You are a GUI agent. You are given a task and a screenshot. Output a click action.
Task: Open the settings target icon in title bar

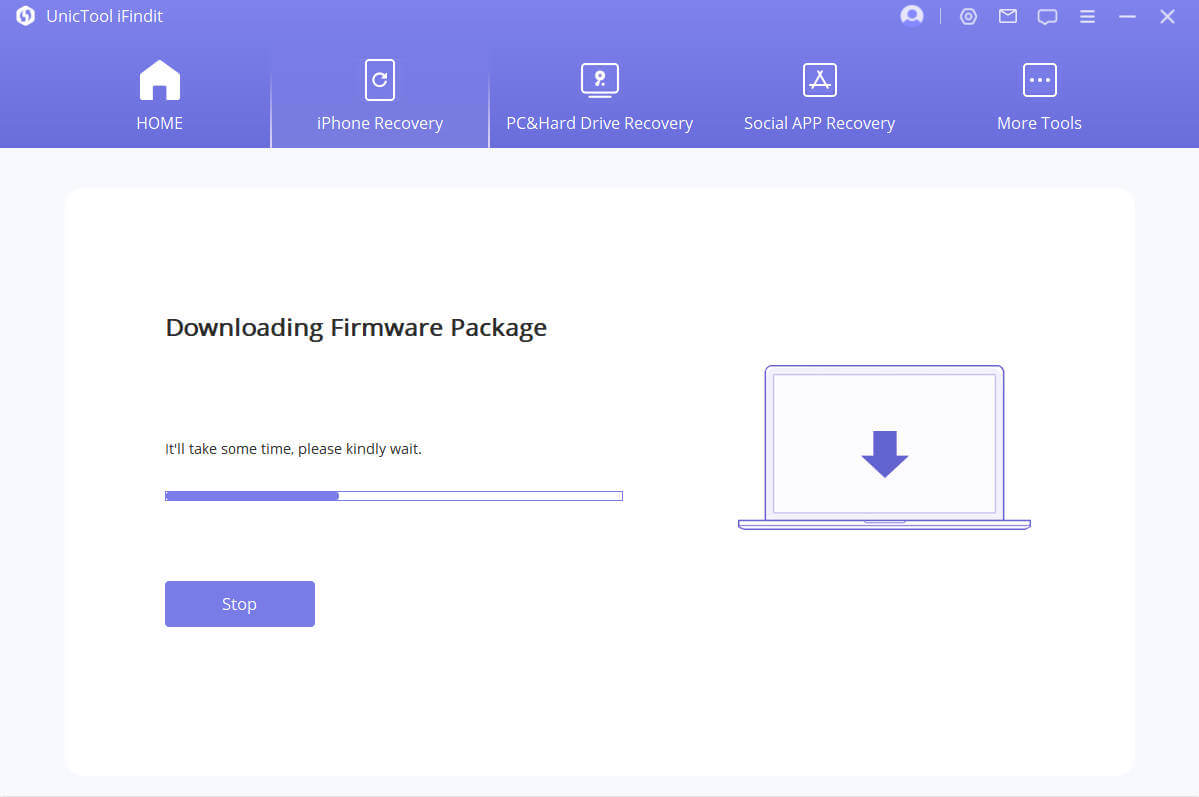(x=968, y=16)
